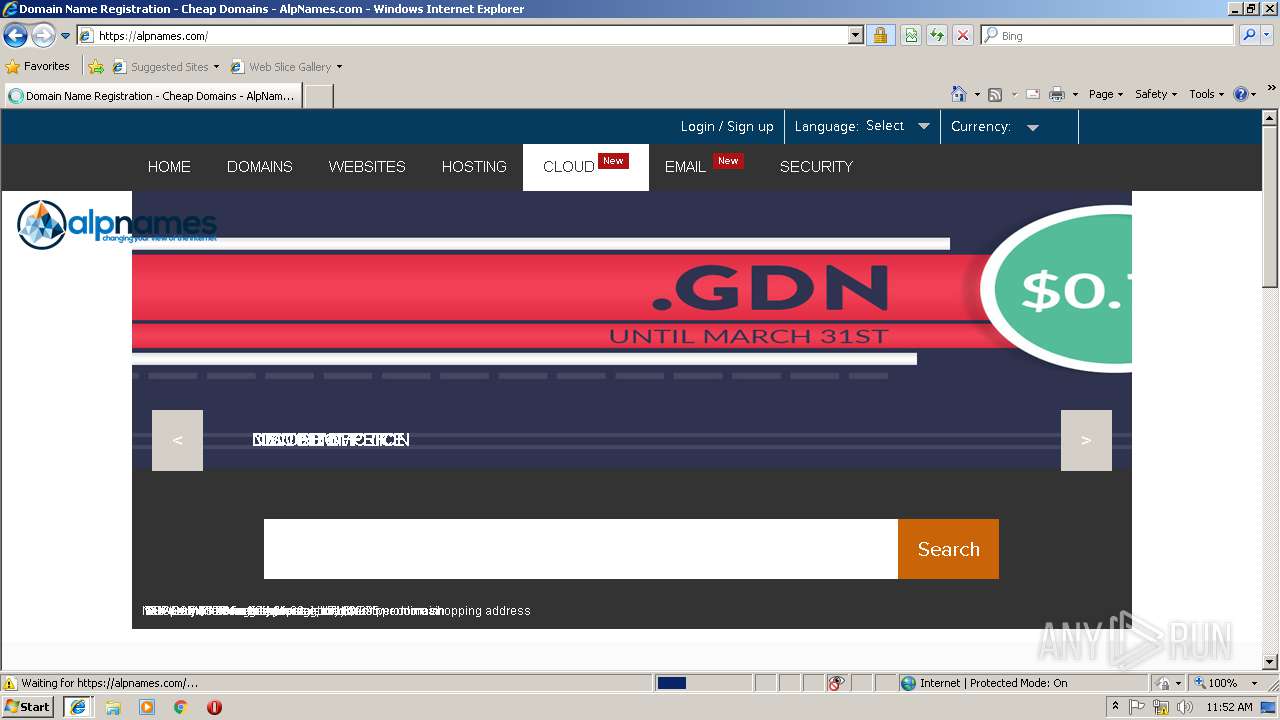Open the search provider dropdown arrow
The width and height of the screenshot is (1280, 720).
[1267, 36]
